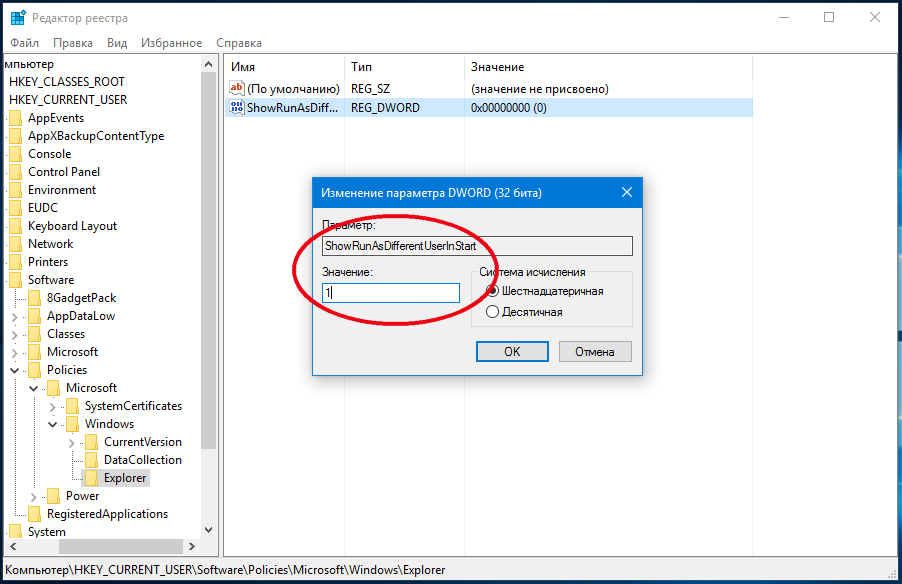Viewport: 902px width, 584px height.
Task: Open the Избранное menu
Action: click(172, 43)
